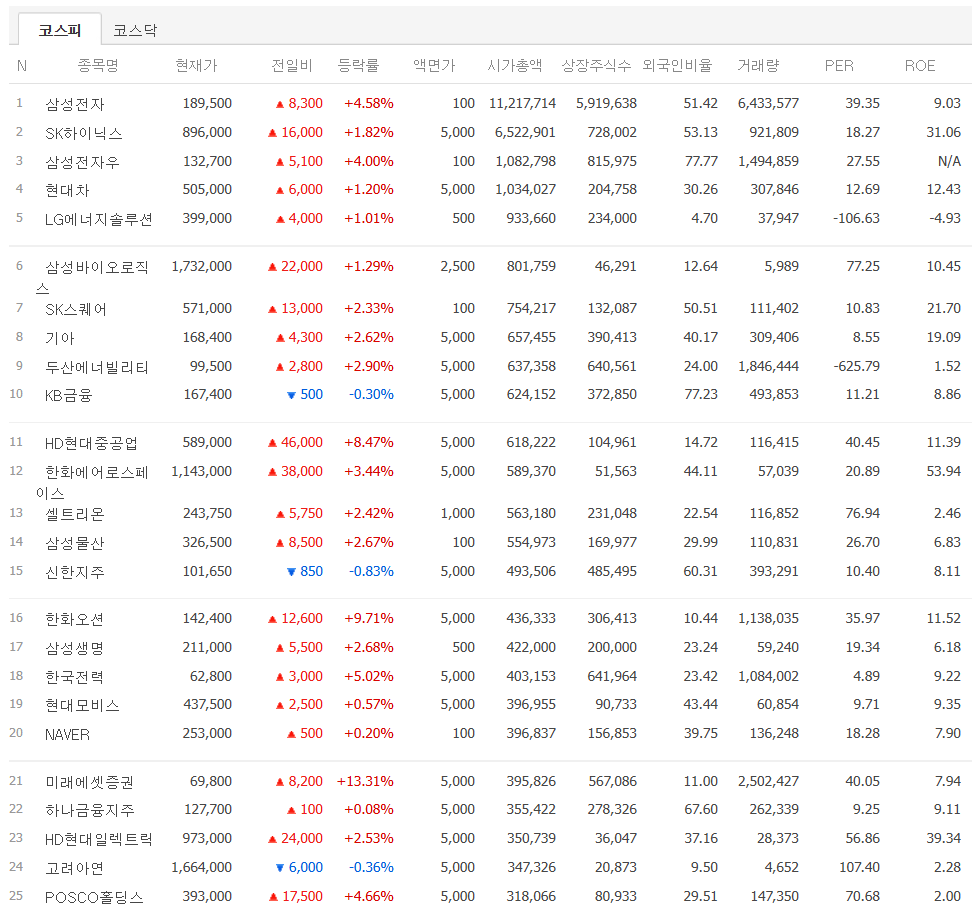This screenshot has width=972, height=920.
Task: Select HD현대중공업 change rate +8.47%
Action: pos(369,443)
